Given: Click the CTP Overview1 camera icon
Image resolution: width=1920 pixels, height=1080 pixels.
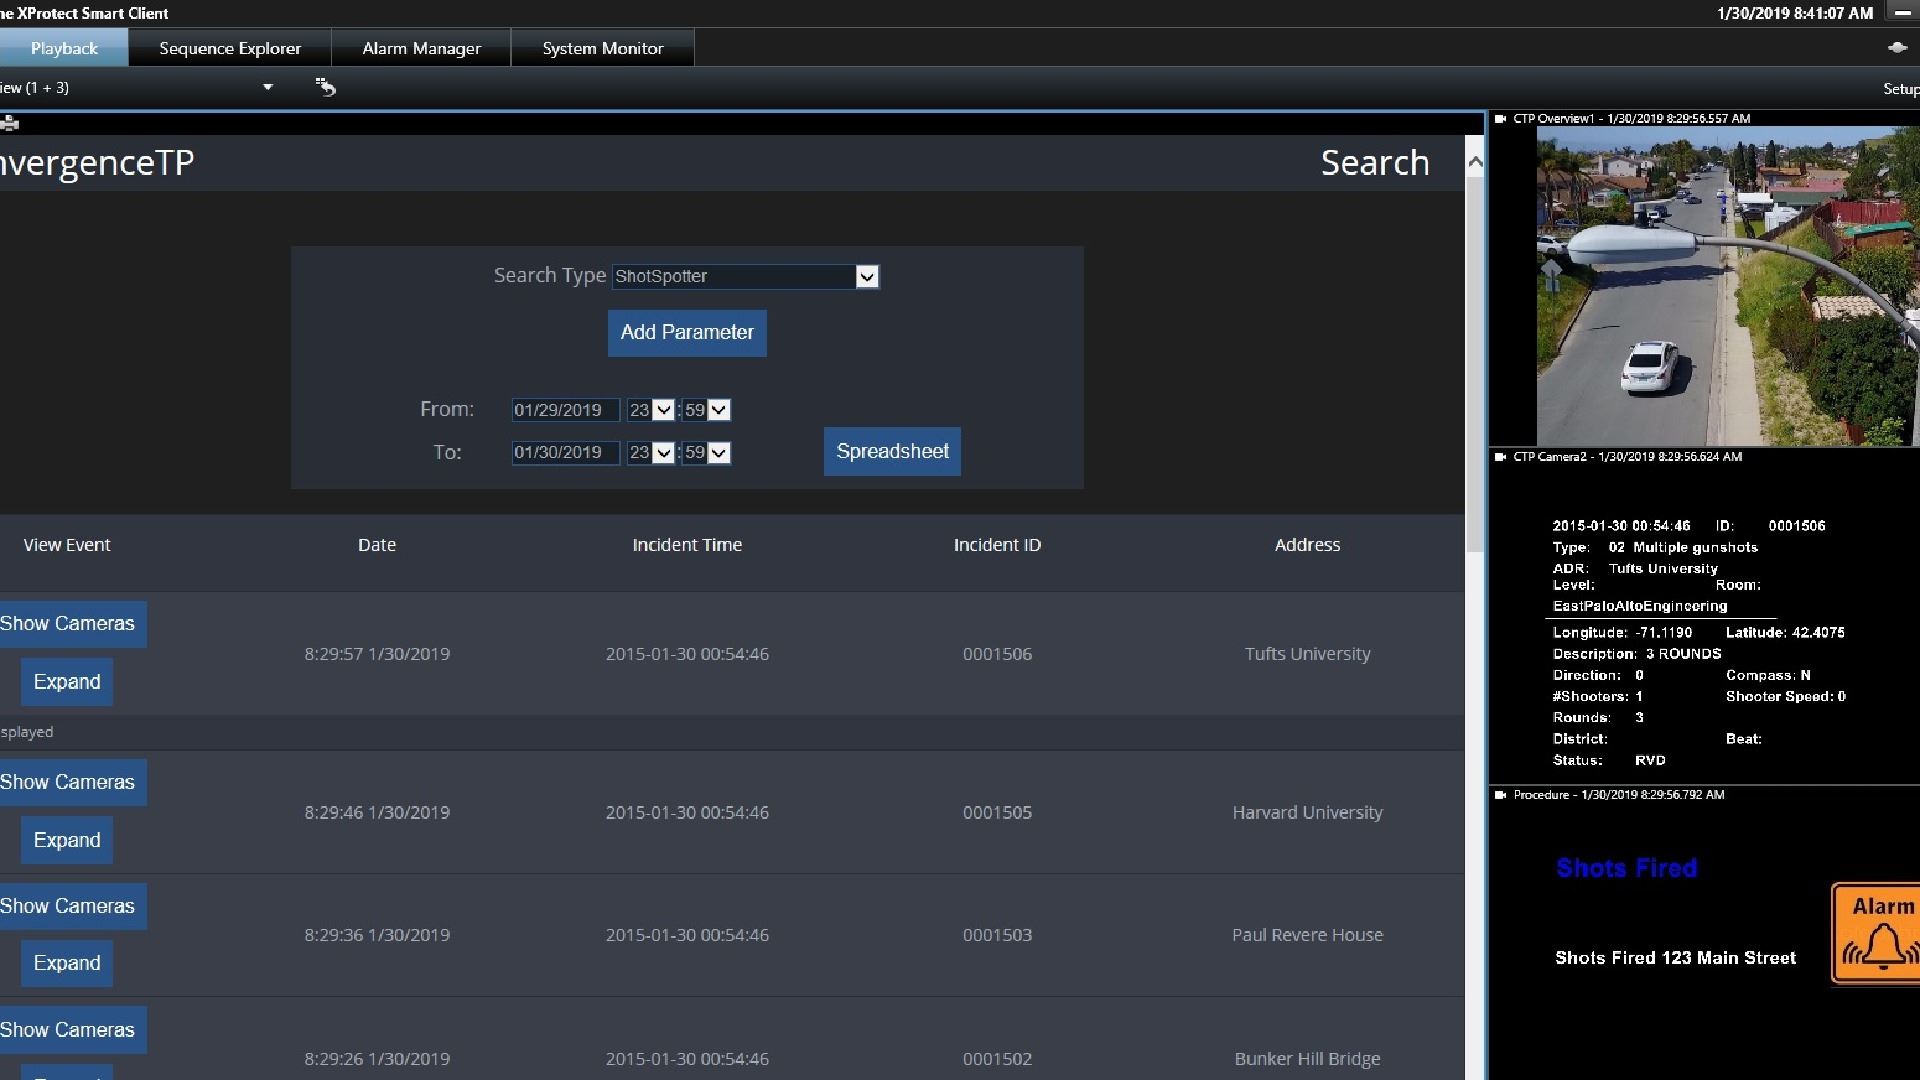Looking at the screenshot, I should (x=1500, y=119).
